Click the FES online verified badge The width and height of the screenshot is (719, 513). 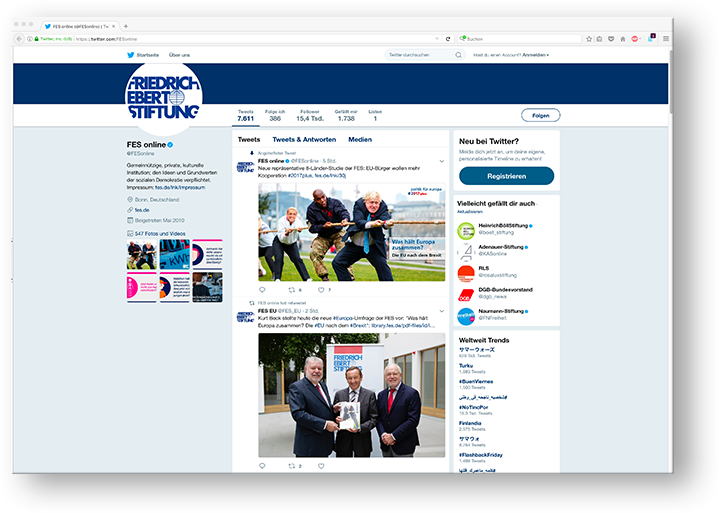coord(170,145)
